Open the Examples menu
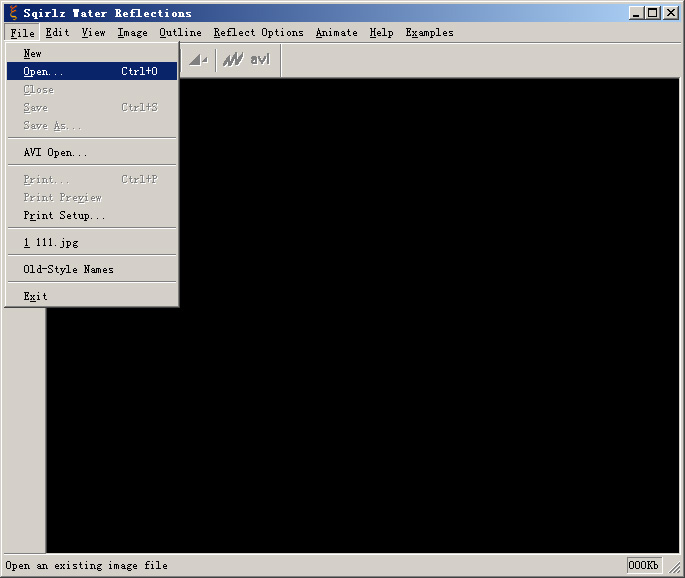 tap(429, 33)
